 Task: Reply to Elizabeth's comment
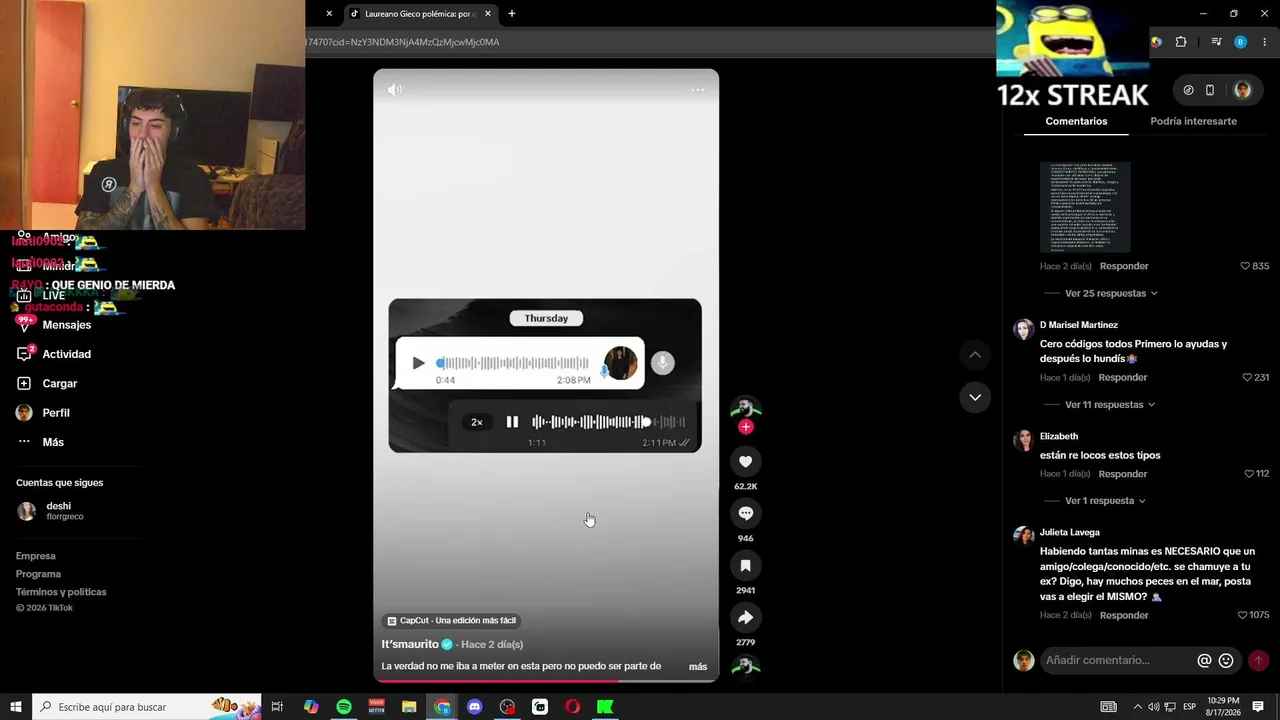coord(1123,474)
